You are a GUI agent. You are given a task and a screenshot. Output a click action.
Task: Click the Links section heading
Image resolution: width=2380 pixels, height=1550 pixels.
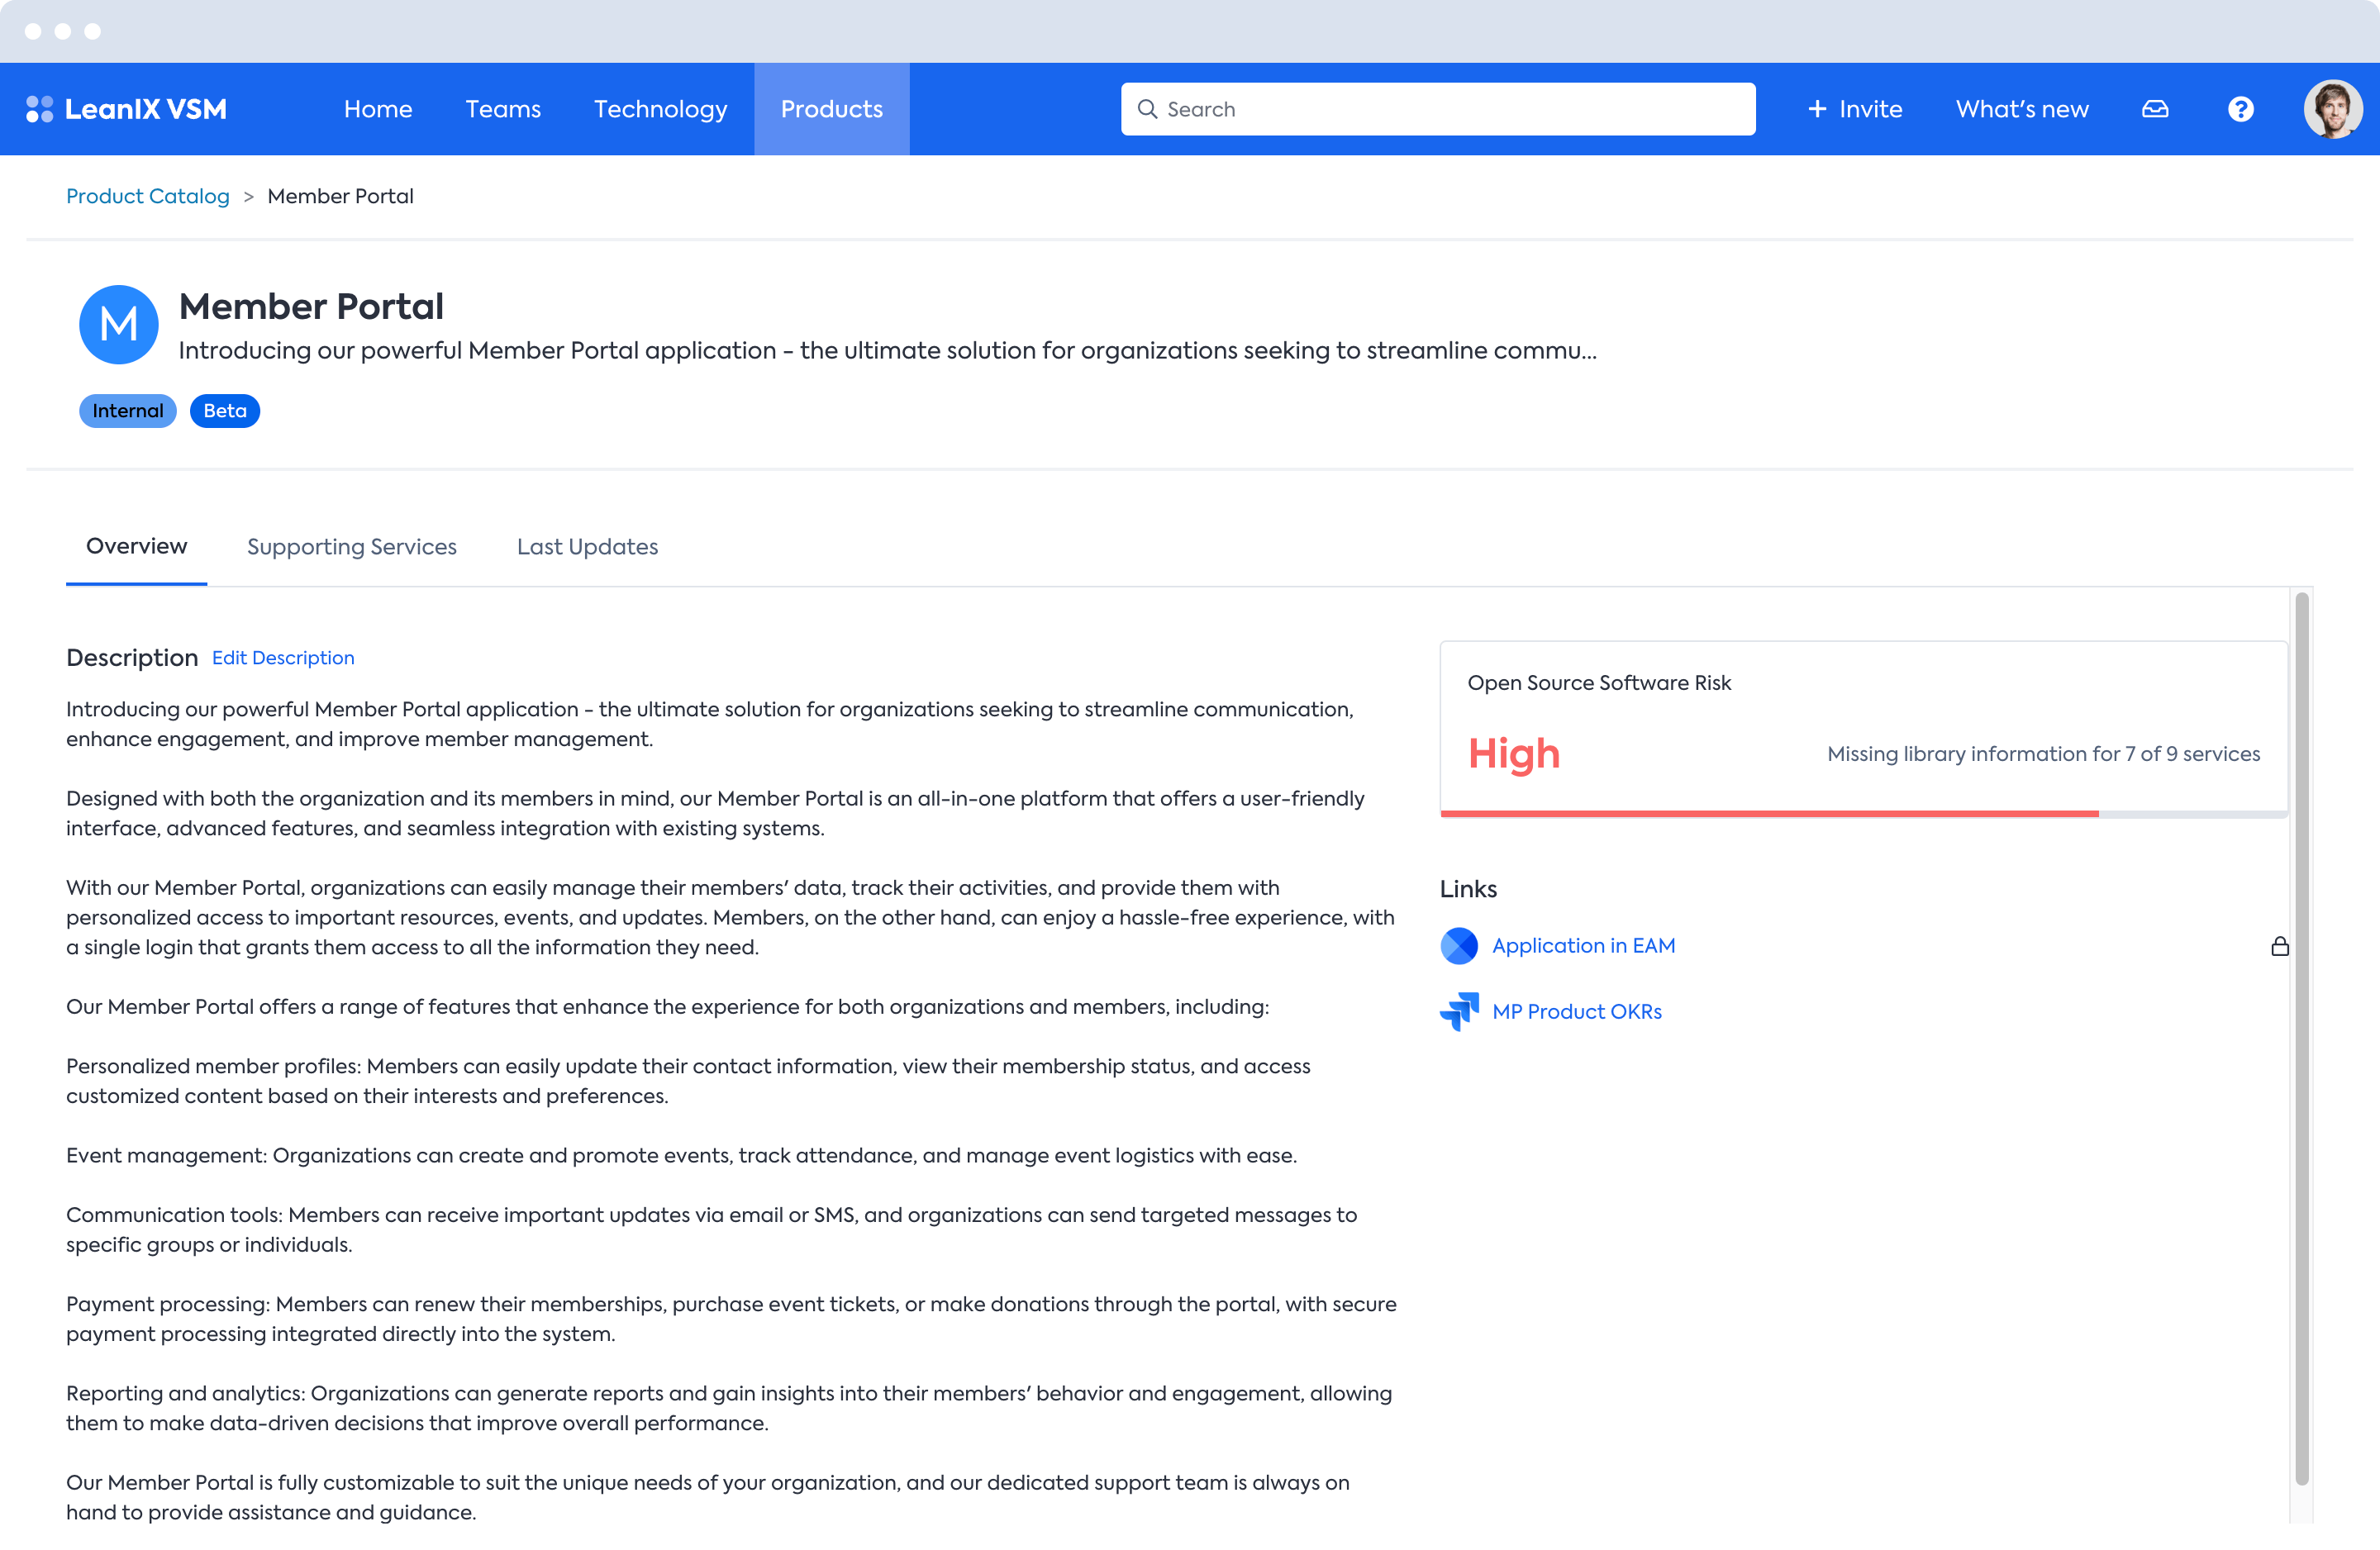click(x=1468, y=889)
